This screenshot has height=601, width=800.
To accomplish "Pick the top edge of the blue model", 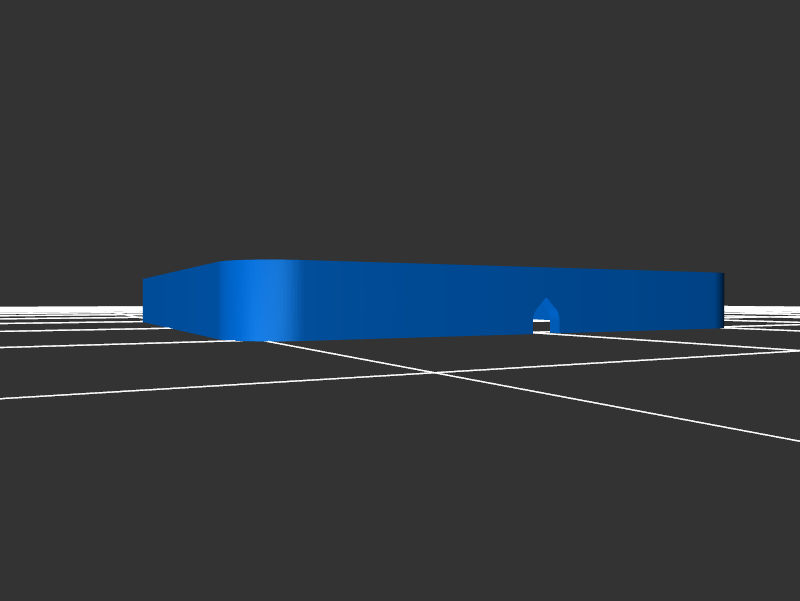I will (450, 265).
